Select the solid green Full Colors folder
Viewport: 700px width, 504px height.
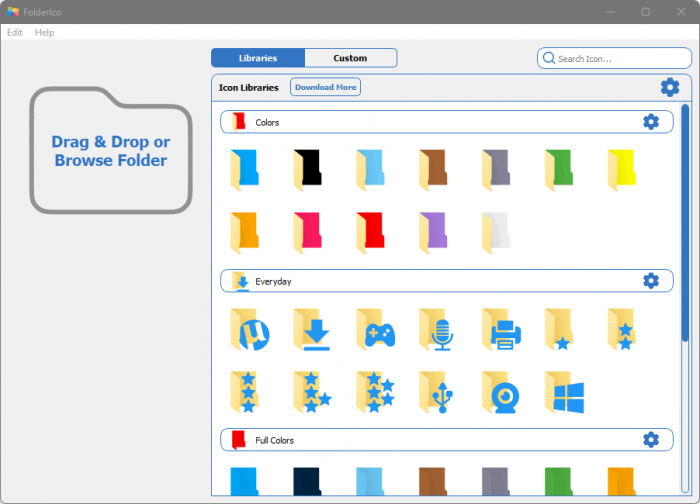coord(559,481)
